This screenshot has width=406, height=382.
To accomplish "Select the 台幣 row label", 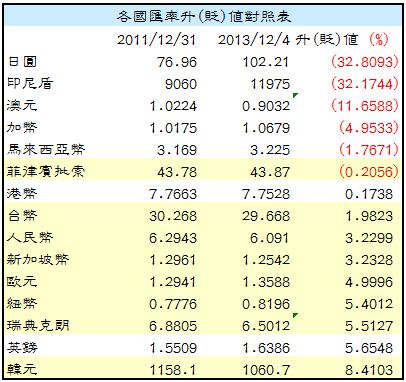I will (22, 216).
